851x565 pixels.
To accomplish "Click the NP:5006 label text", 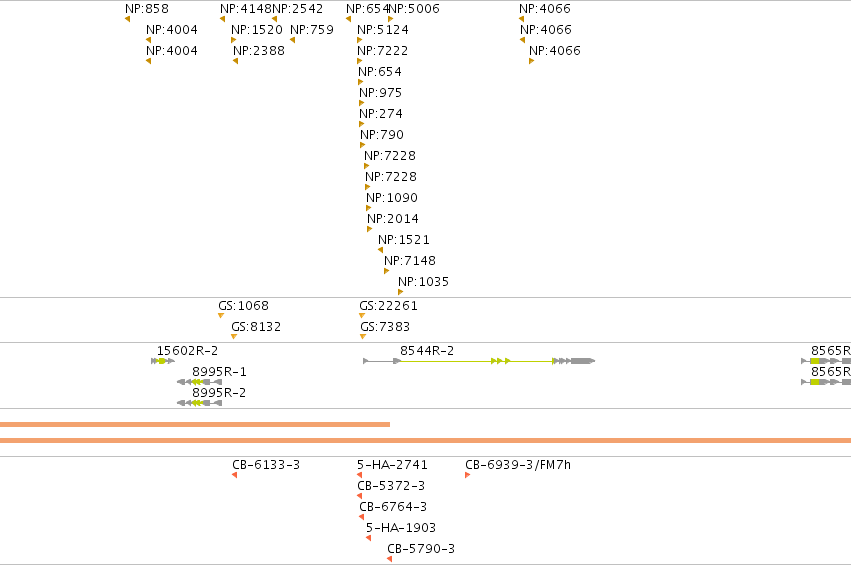I will (415, 9).
